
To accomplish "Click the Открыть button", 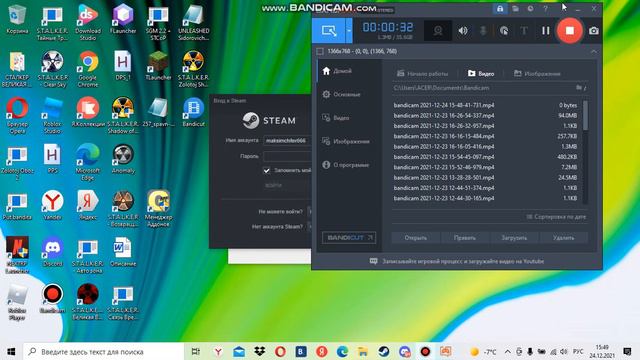I will pyautogui.click(x=416, y=238).
